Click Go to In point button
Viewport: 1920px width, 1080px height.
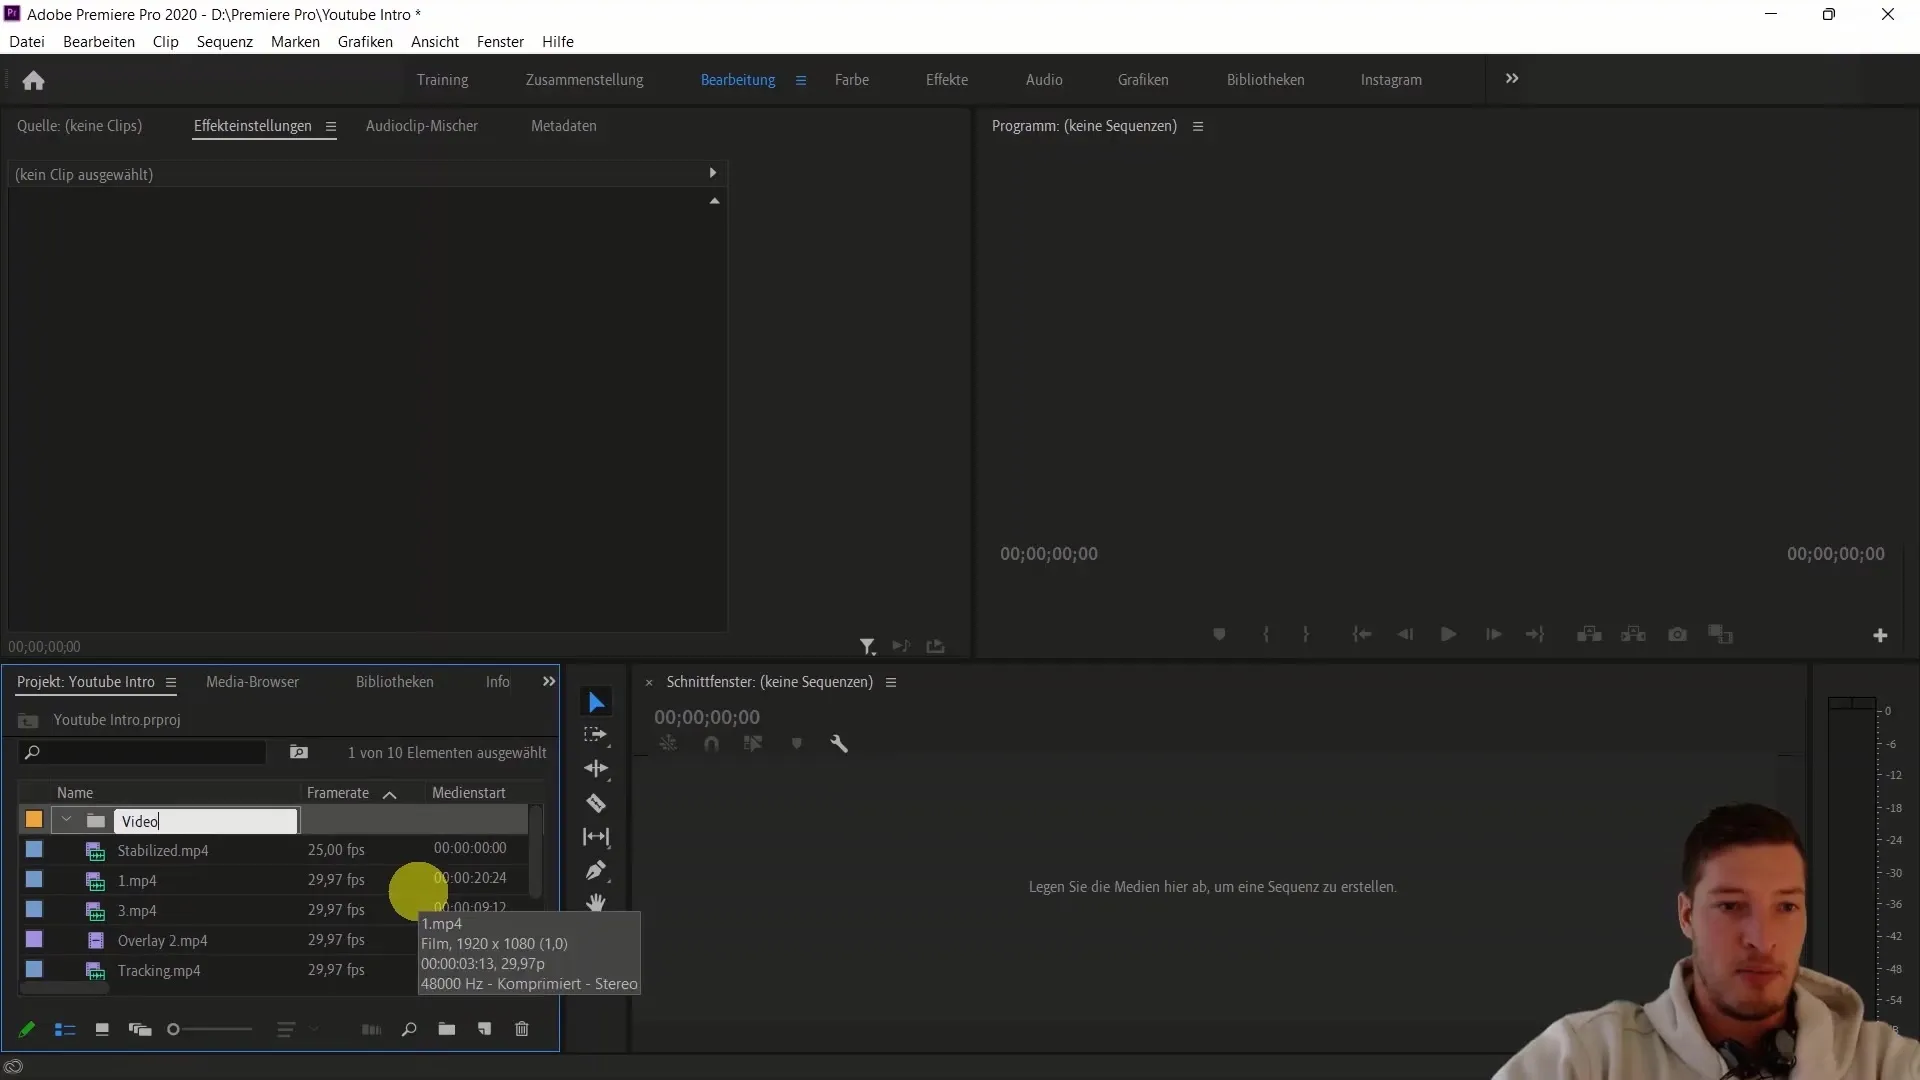[x=1362, y=635]
